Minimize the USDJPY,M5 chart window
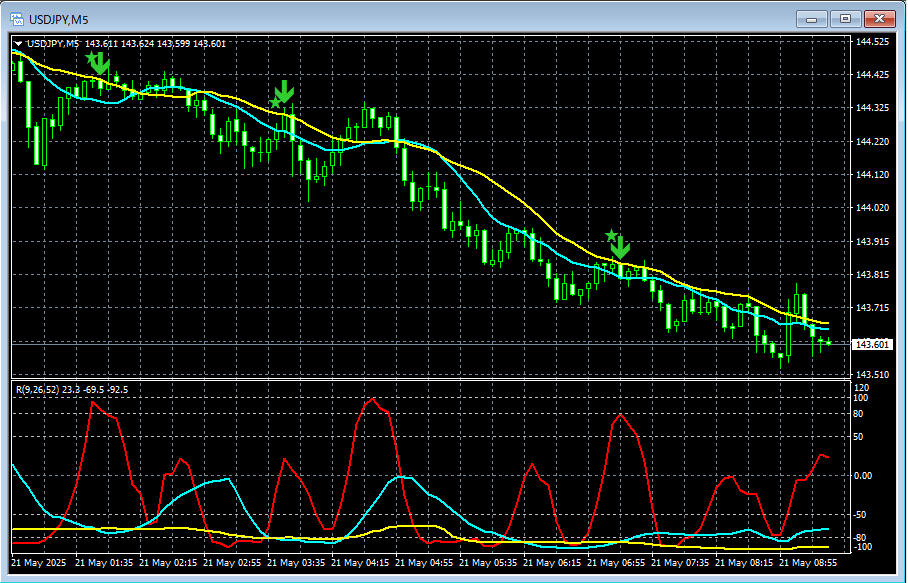Image resolution: width=908 pixels, height=583 pixels. point(813,18)
